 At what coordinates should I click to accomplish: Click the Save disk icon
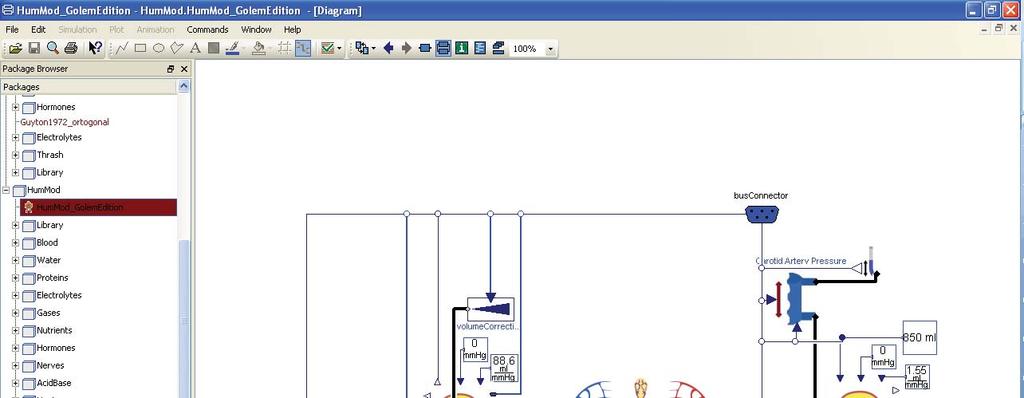click(x=34, y=48)
